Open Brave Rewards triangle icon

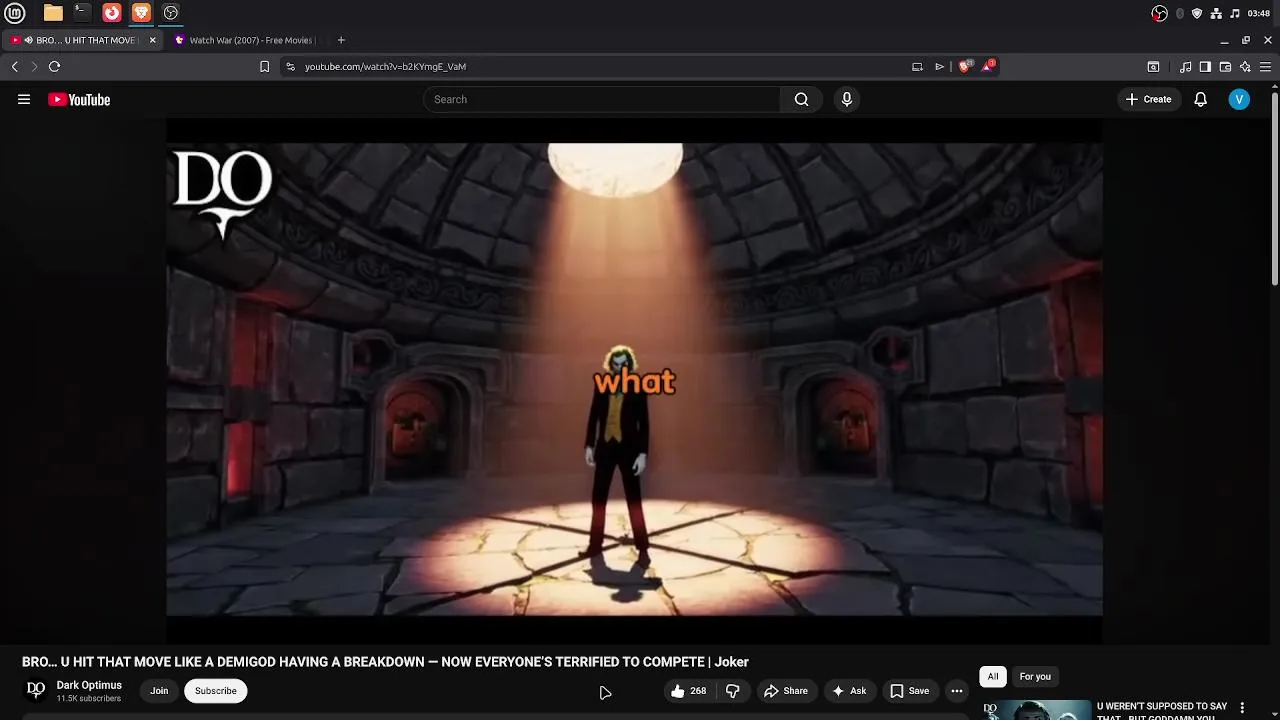(988, 66)
